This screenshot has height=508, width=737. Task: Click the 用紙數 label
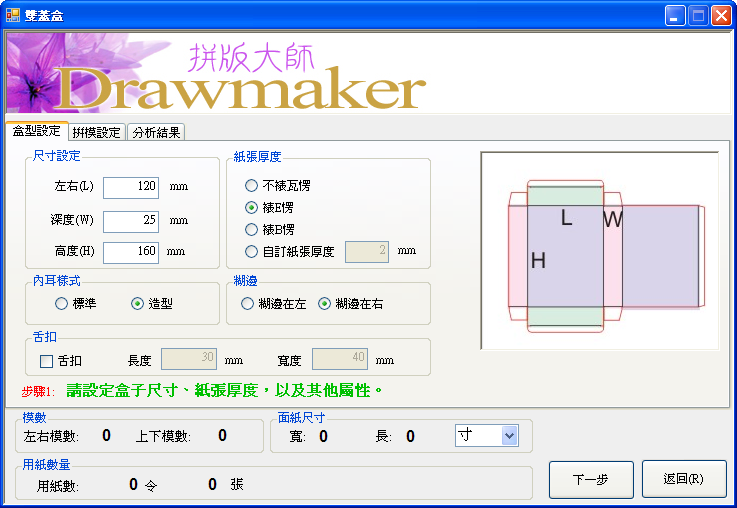click(x=57, y=485)
